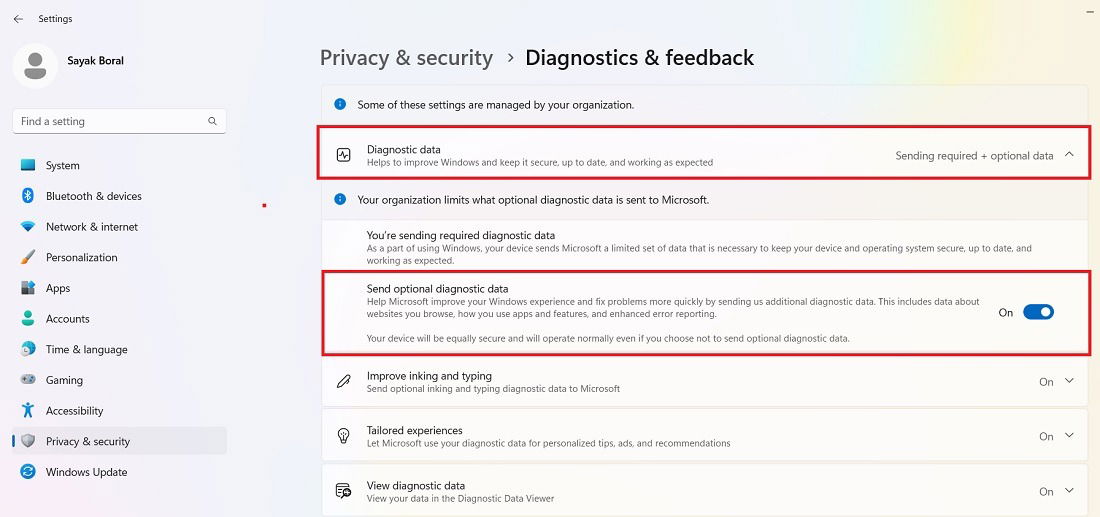
Task: Select the Accessibility figure icon
Action: (x=28, y=410)
